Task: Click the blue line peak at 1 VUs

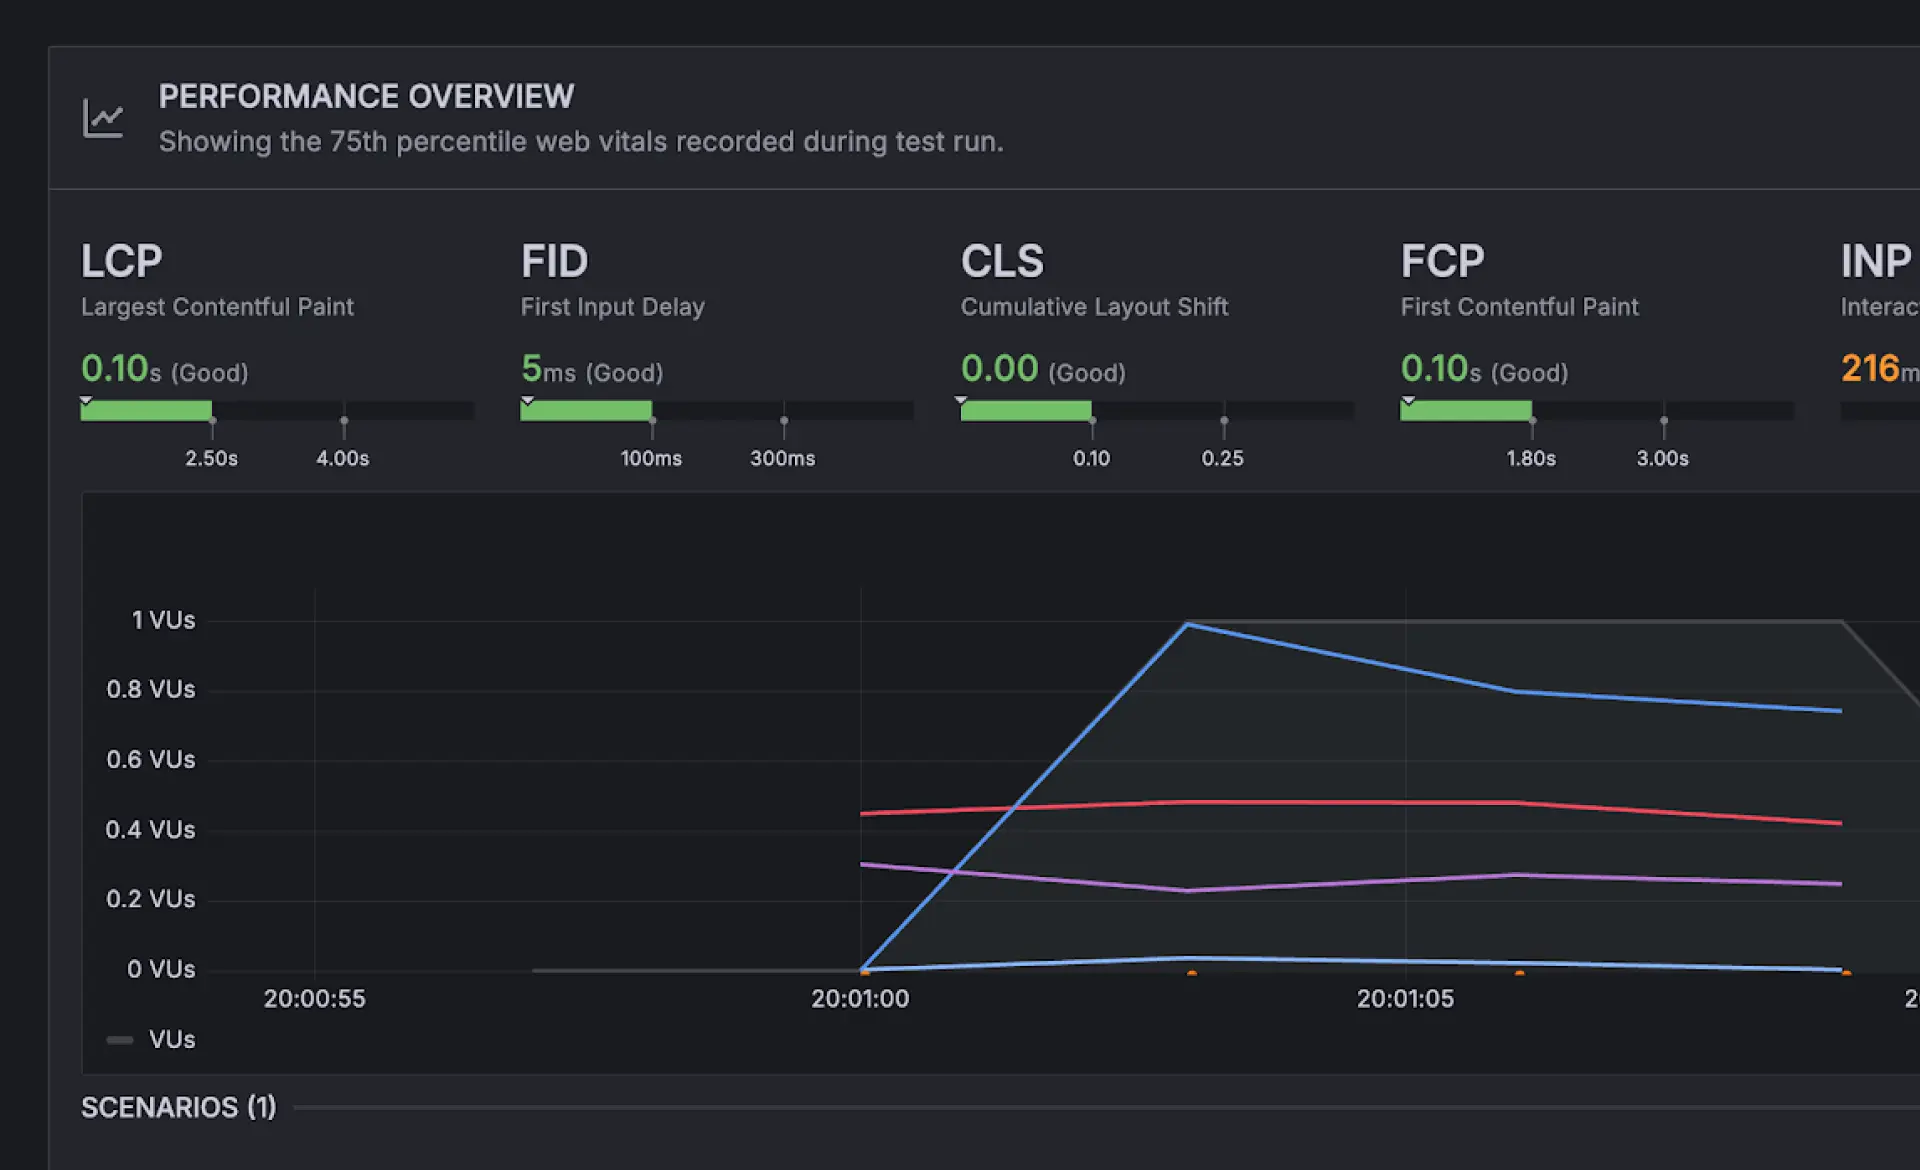Action: click(1187, 624)
